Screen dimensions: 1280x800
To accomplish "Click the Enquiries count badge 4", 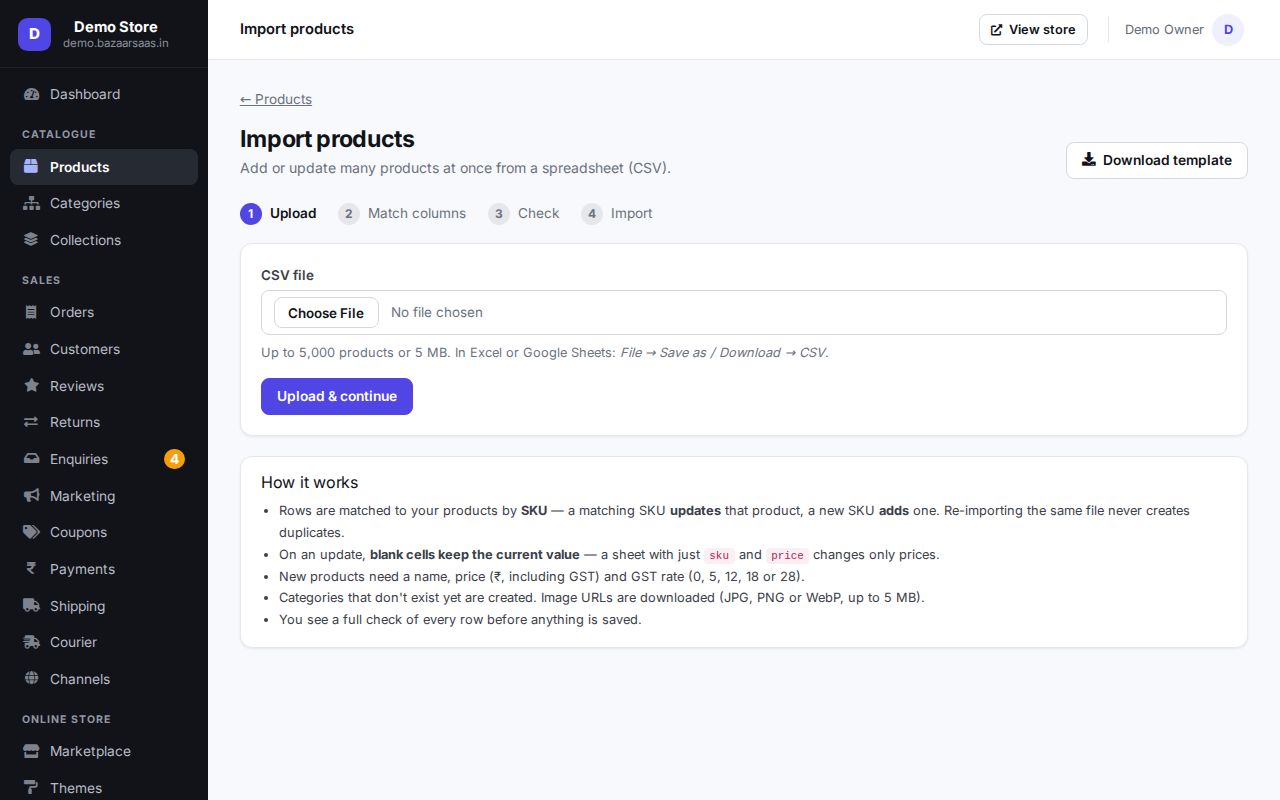I will tap(174, 459).
